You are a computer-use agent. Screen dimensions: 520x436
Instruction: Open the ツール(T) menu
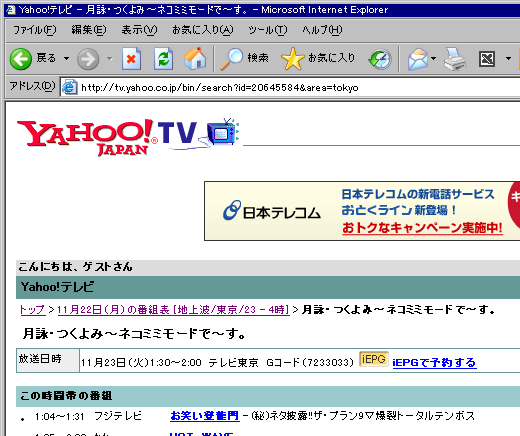267,30
